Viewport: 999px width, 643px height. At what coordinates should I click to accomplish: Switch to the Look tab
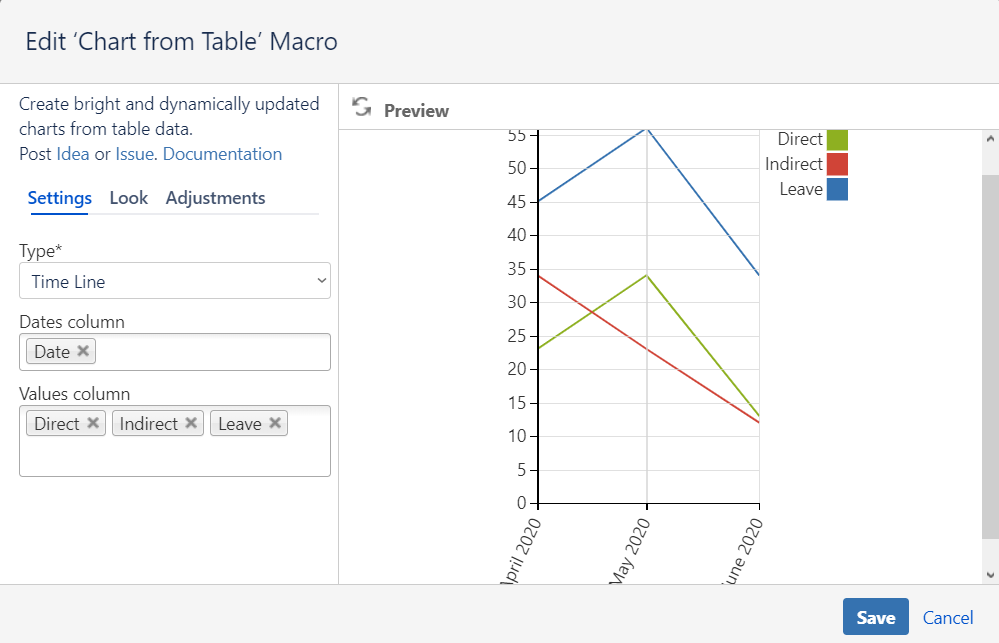click(128, 197)
